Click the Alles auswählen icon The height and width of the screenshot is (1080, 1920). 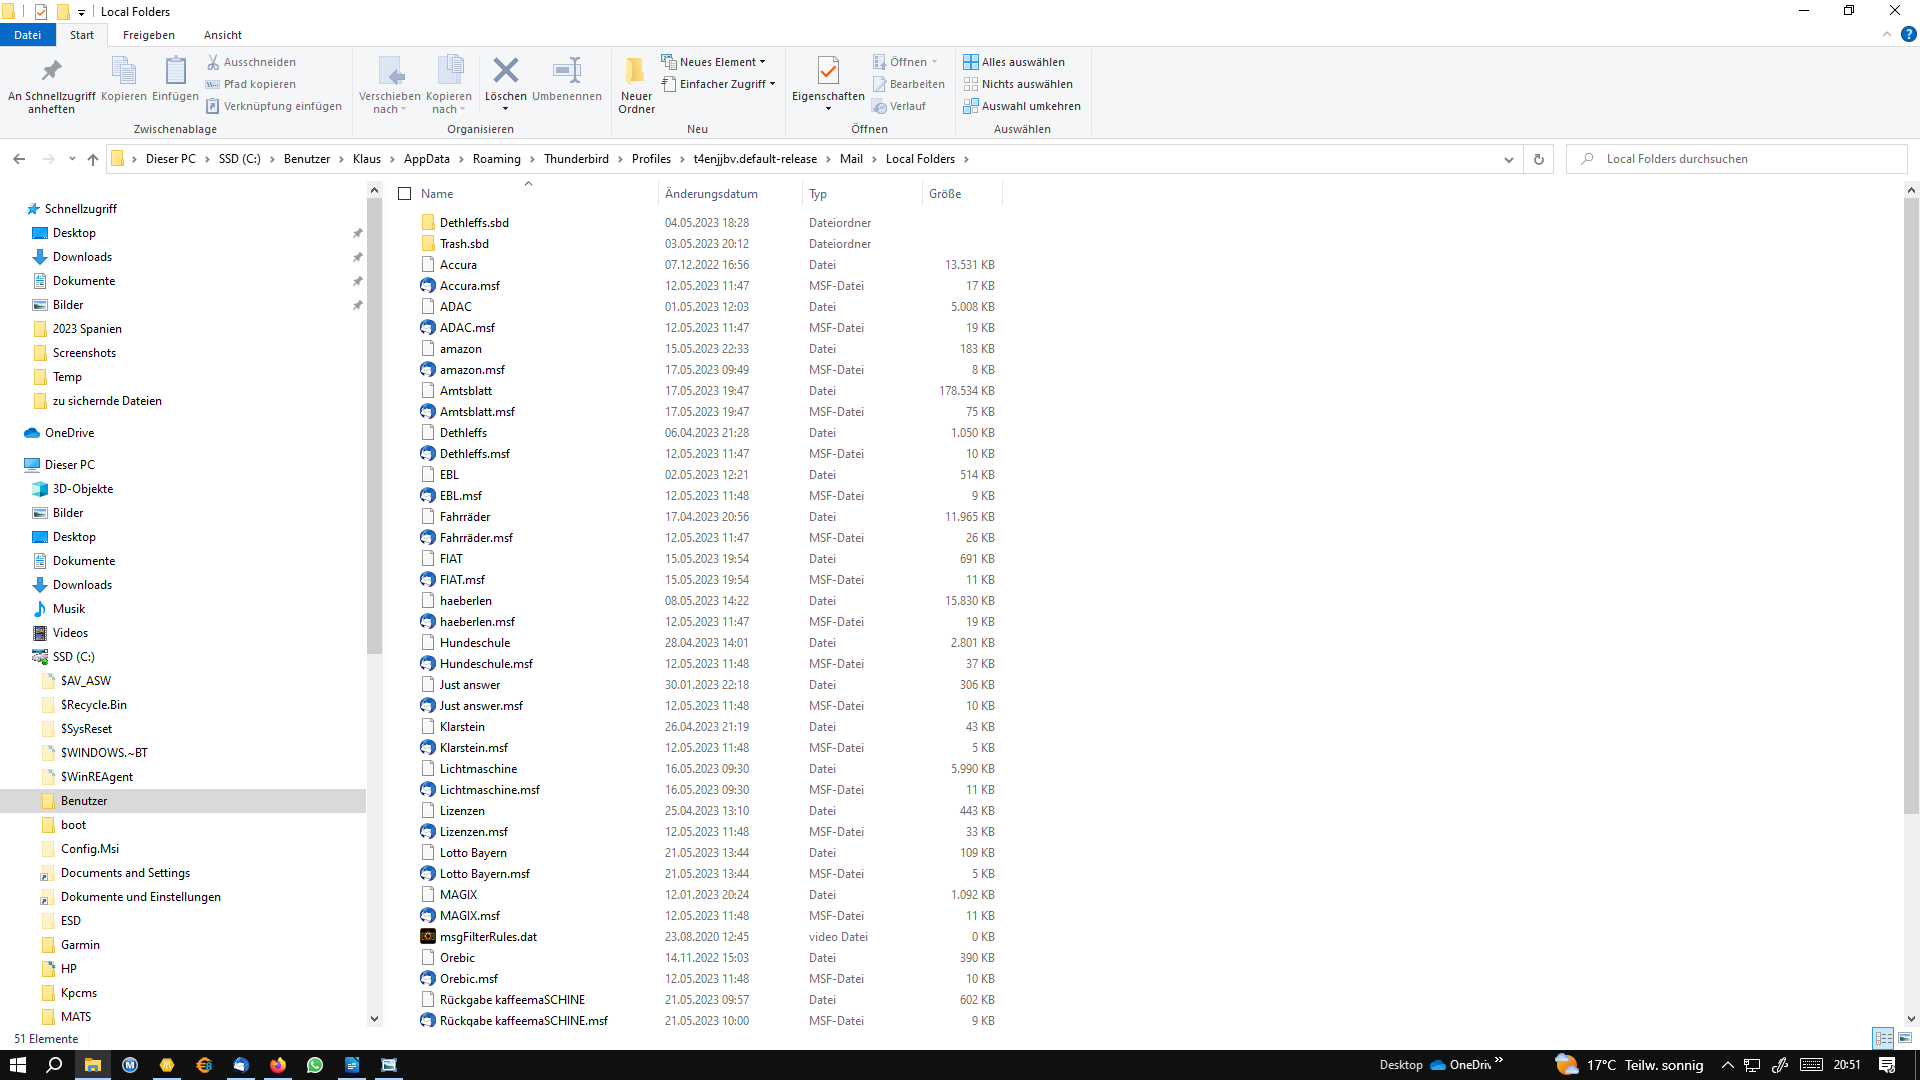[x=971, y=62]
